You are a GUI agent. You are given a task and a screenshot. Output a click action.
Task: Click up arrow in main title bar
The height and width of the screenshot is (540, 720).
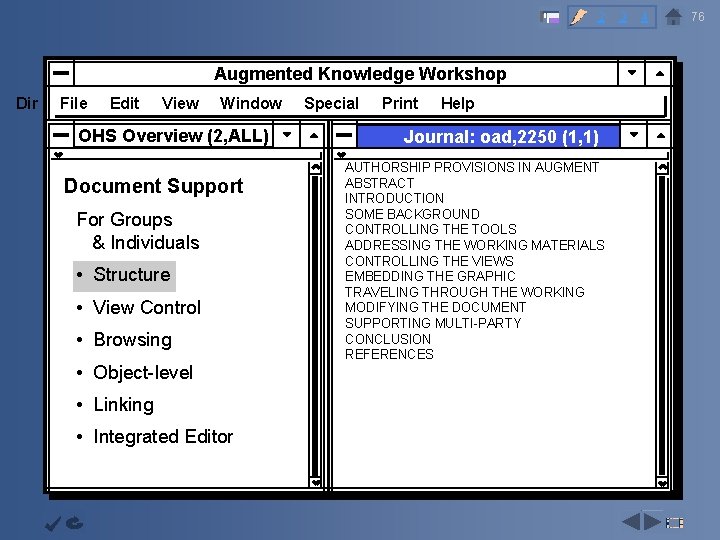pos(659,73)
